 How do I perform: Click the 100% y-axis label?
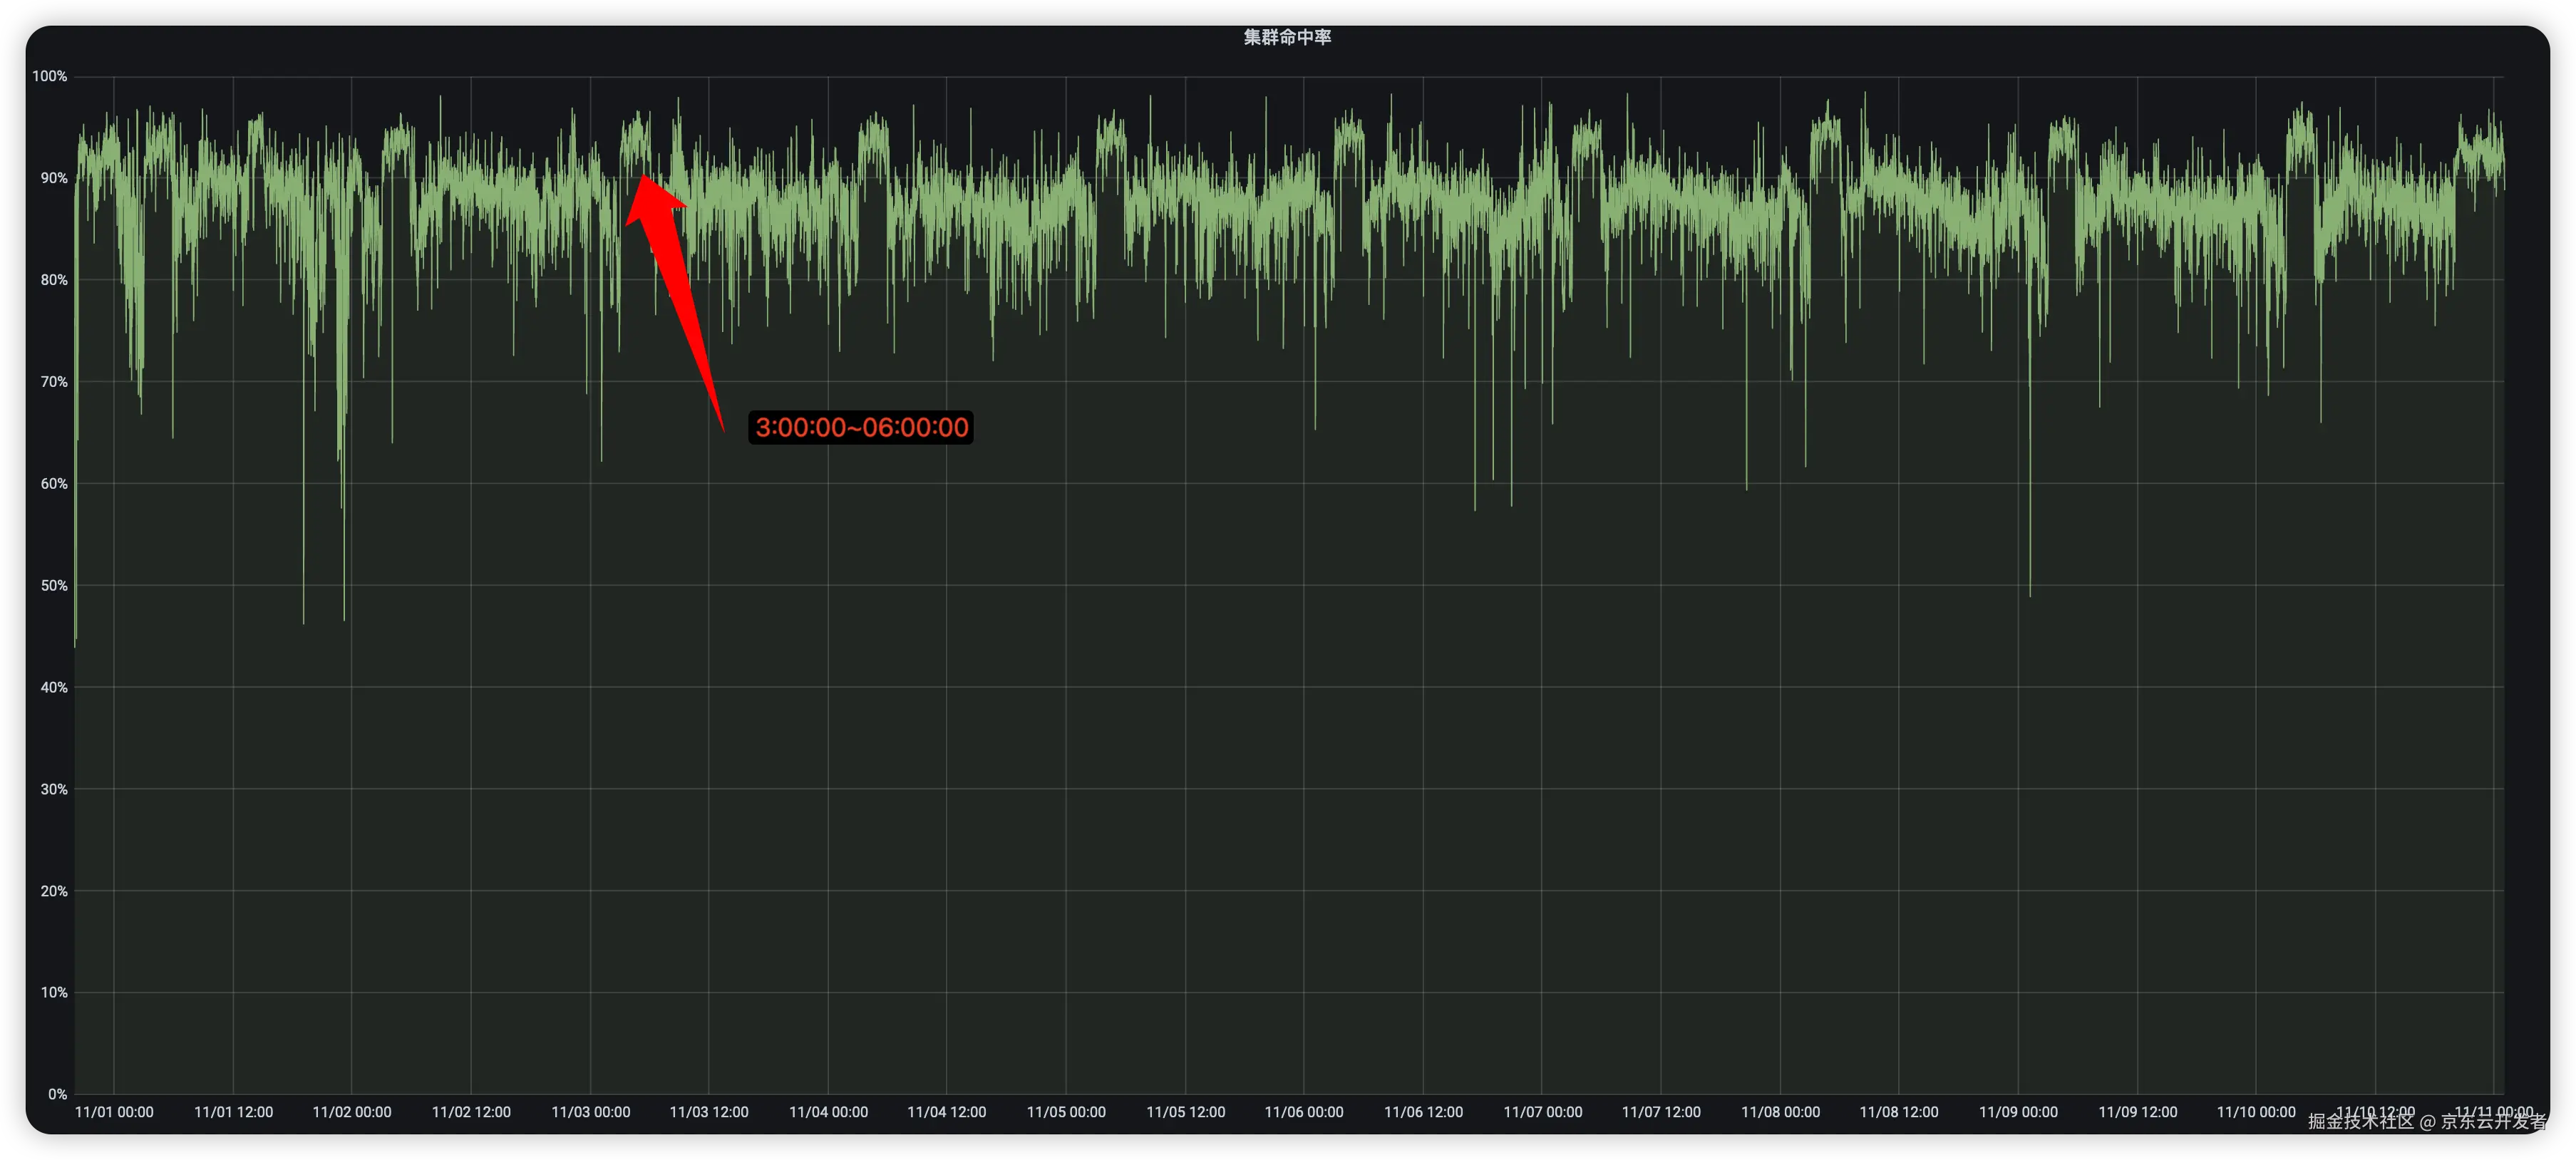50,76
